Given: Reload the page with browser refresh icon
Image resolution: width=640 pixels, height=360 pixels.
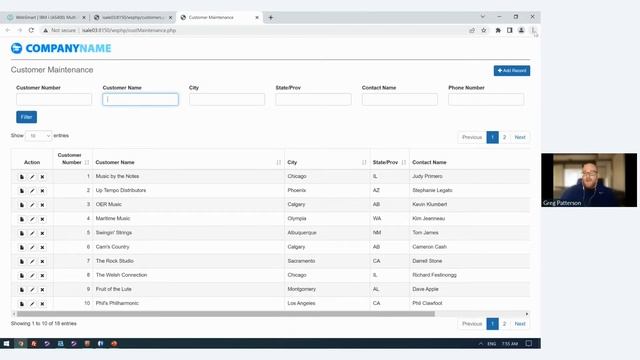Looking at the screenshot, I should coord(31,30).
